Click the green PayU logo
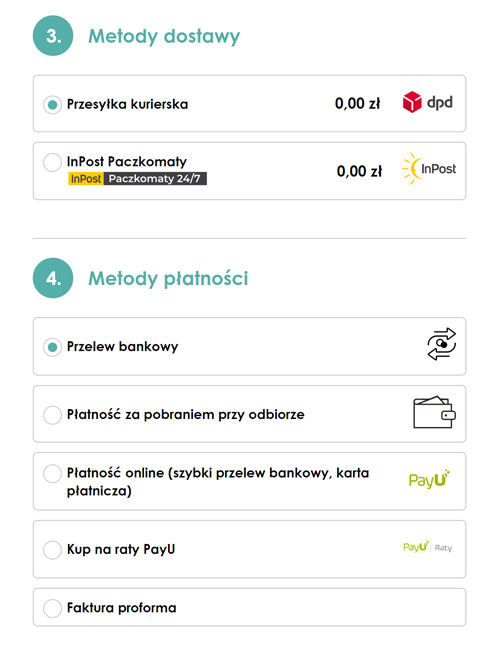 click(429, 479)
